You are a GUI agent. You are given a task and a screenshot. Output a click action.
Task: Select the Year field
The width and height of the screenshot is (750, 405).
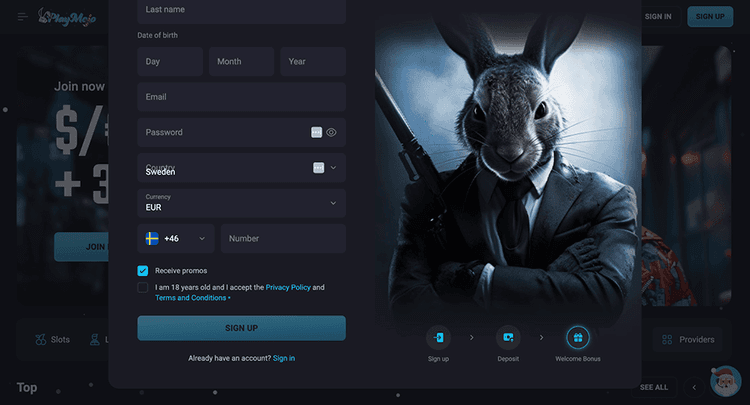(x=313, y=61)
